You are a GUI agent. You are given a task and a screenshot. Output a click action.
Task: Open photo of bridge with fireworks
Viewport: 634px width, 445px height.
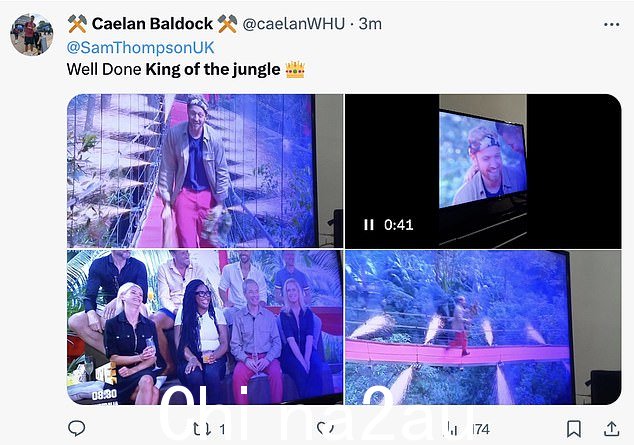[483, 327]
